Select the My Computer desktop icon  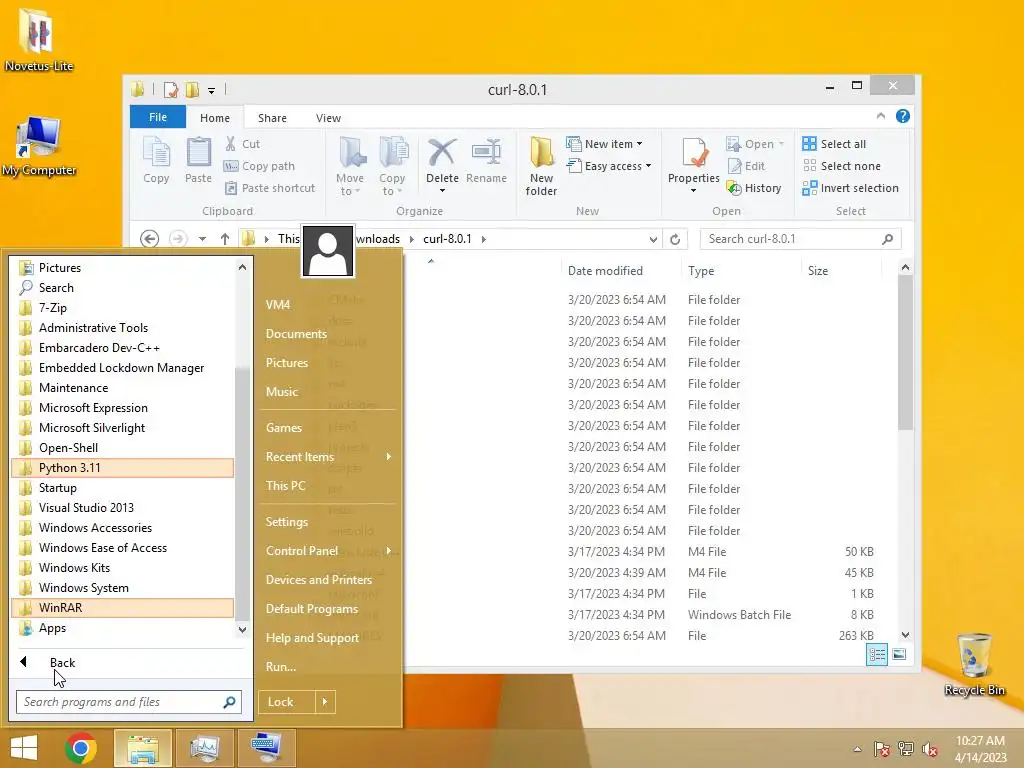39,146
